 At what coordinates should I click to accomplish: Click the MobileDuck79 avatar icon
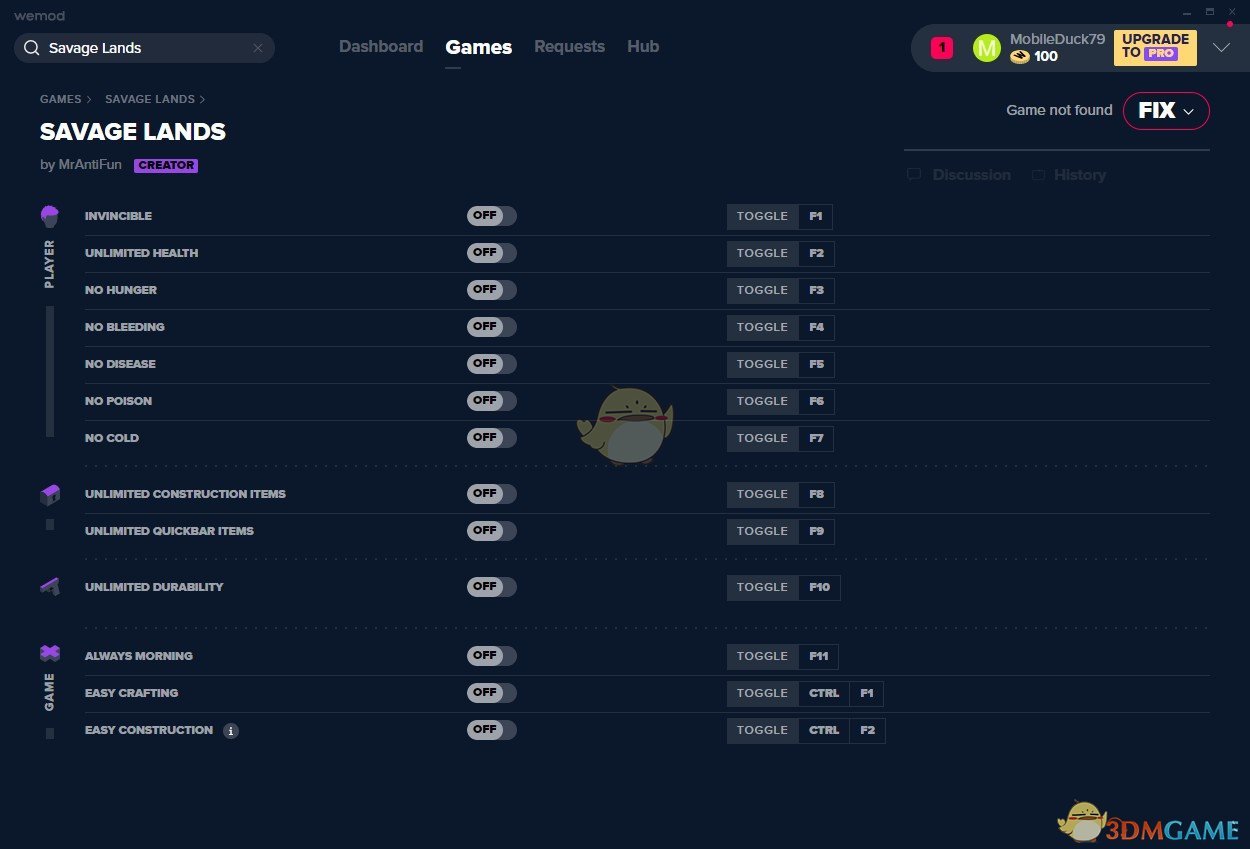click(x=986, y=48)
